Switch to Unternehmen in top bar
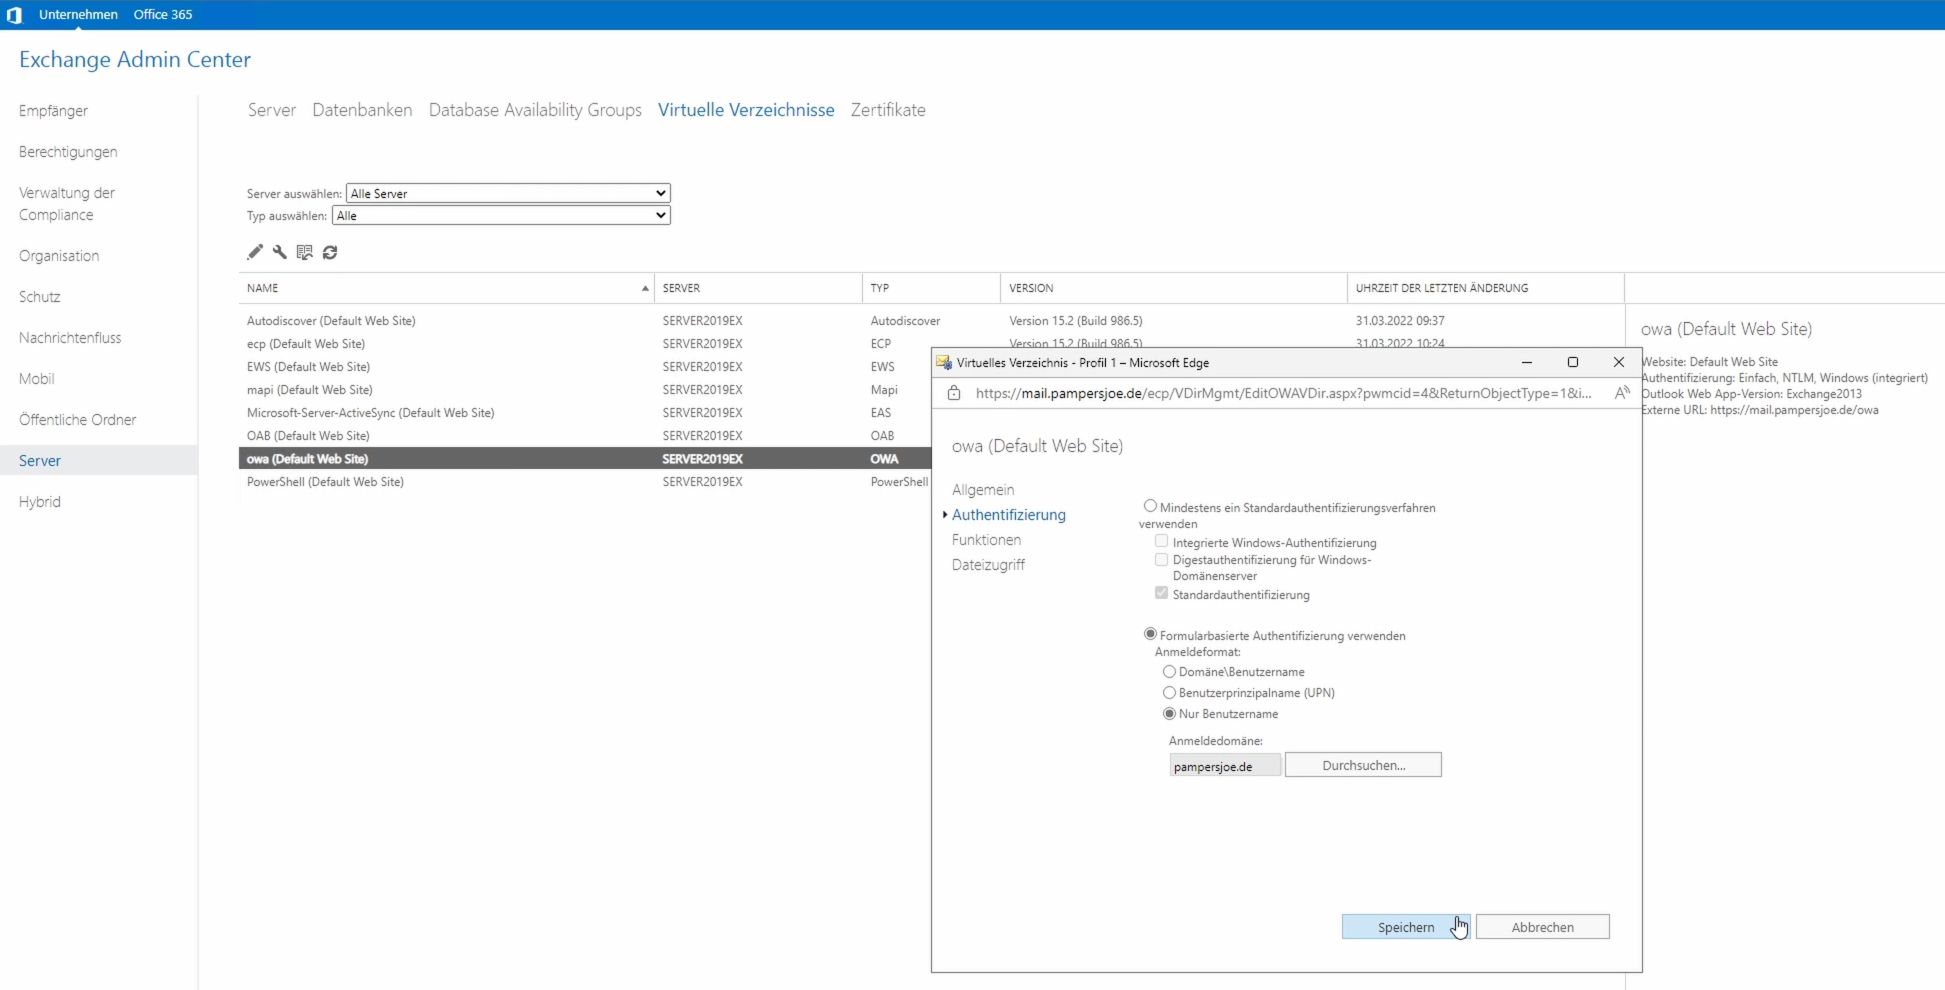Viewport: 1945px width, 990px height. pos(78,15)
